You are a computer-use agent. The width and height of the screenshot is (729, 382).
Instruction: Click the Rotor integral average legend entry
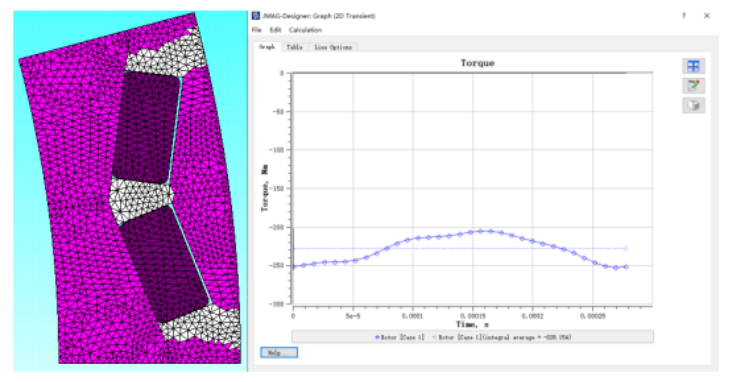pyautogui.click(x=502, y=337)
